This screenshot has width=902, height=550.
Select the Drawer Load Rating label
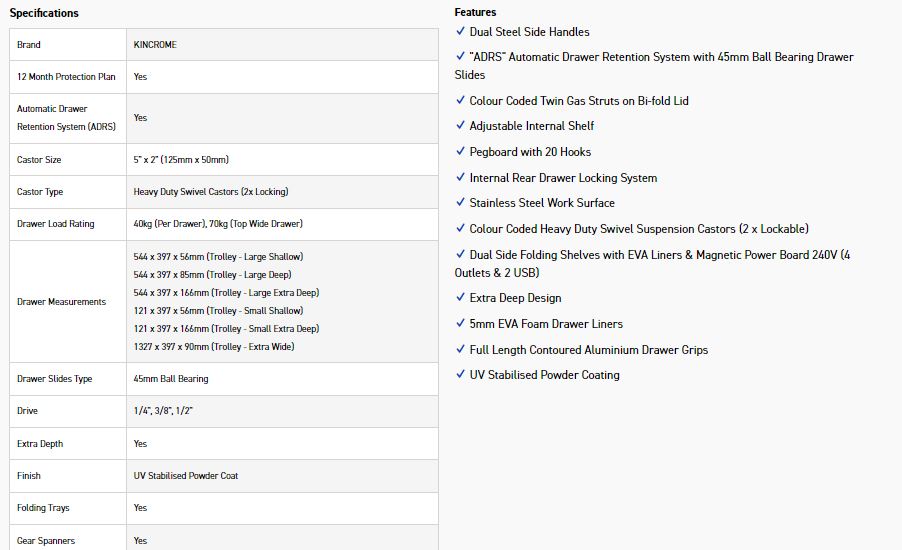click(x=56, y=224)
